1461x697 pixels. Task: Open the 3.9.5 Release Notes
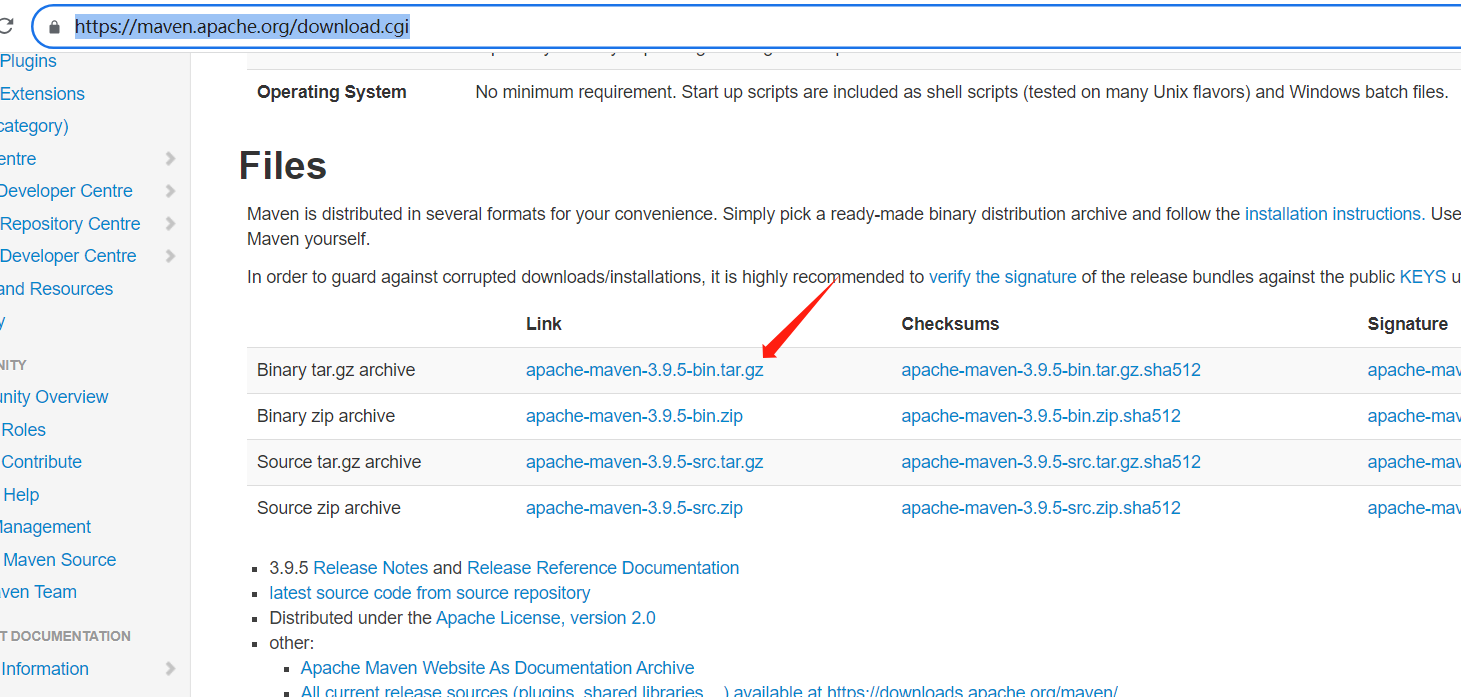(370, 567)
